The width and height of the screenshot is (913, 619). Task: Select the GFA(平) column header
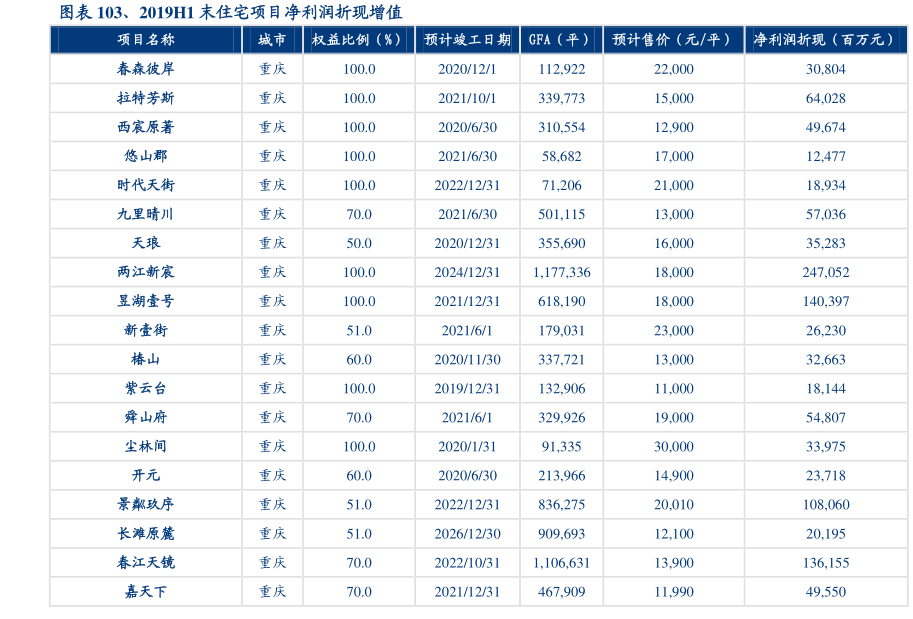561,40
